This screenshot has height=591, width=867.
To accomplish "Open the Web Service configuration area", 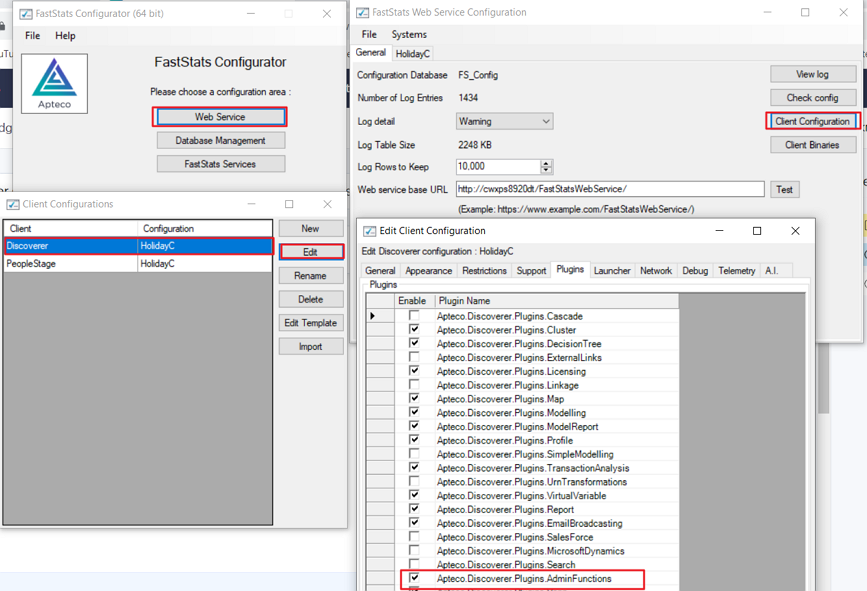I will 220,117.
